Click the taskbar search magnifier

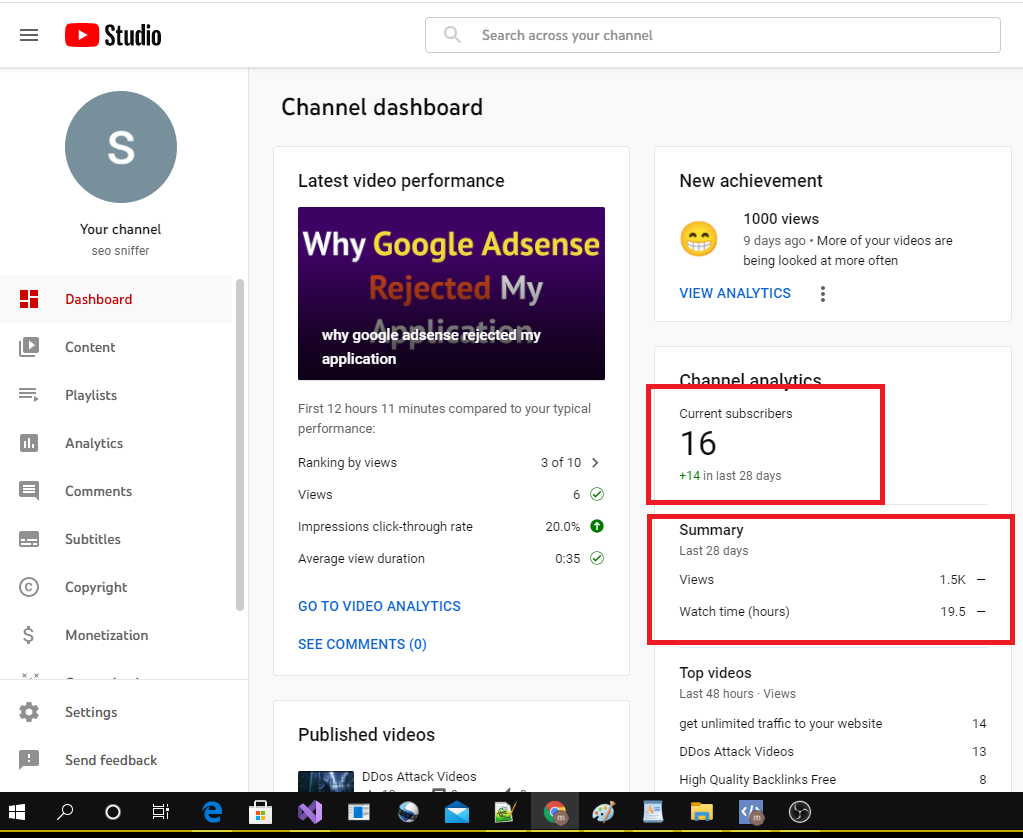[65, 812]
